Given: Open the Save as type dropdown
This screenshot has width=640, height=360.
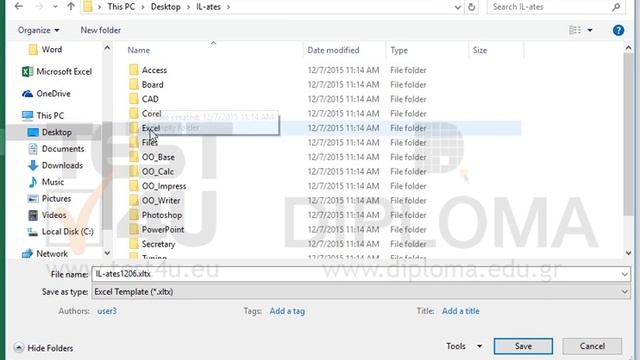Looking at the screenshot, I should (x=361, y=292).
